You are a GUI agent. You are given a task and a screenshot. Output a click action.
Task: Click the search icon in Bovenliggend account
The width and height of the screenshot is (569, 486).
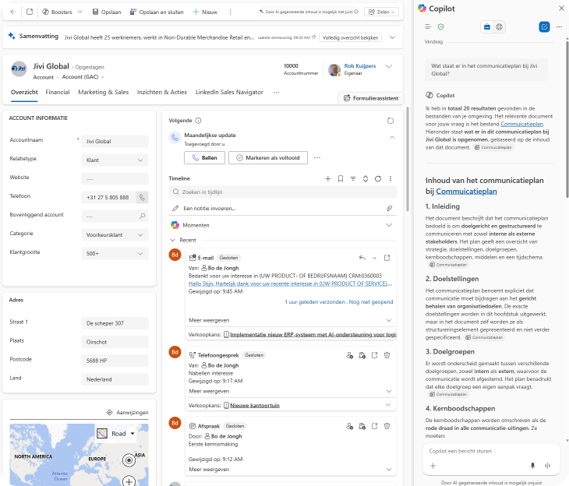click(142, 216)
